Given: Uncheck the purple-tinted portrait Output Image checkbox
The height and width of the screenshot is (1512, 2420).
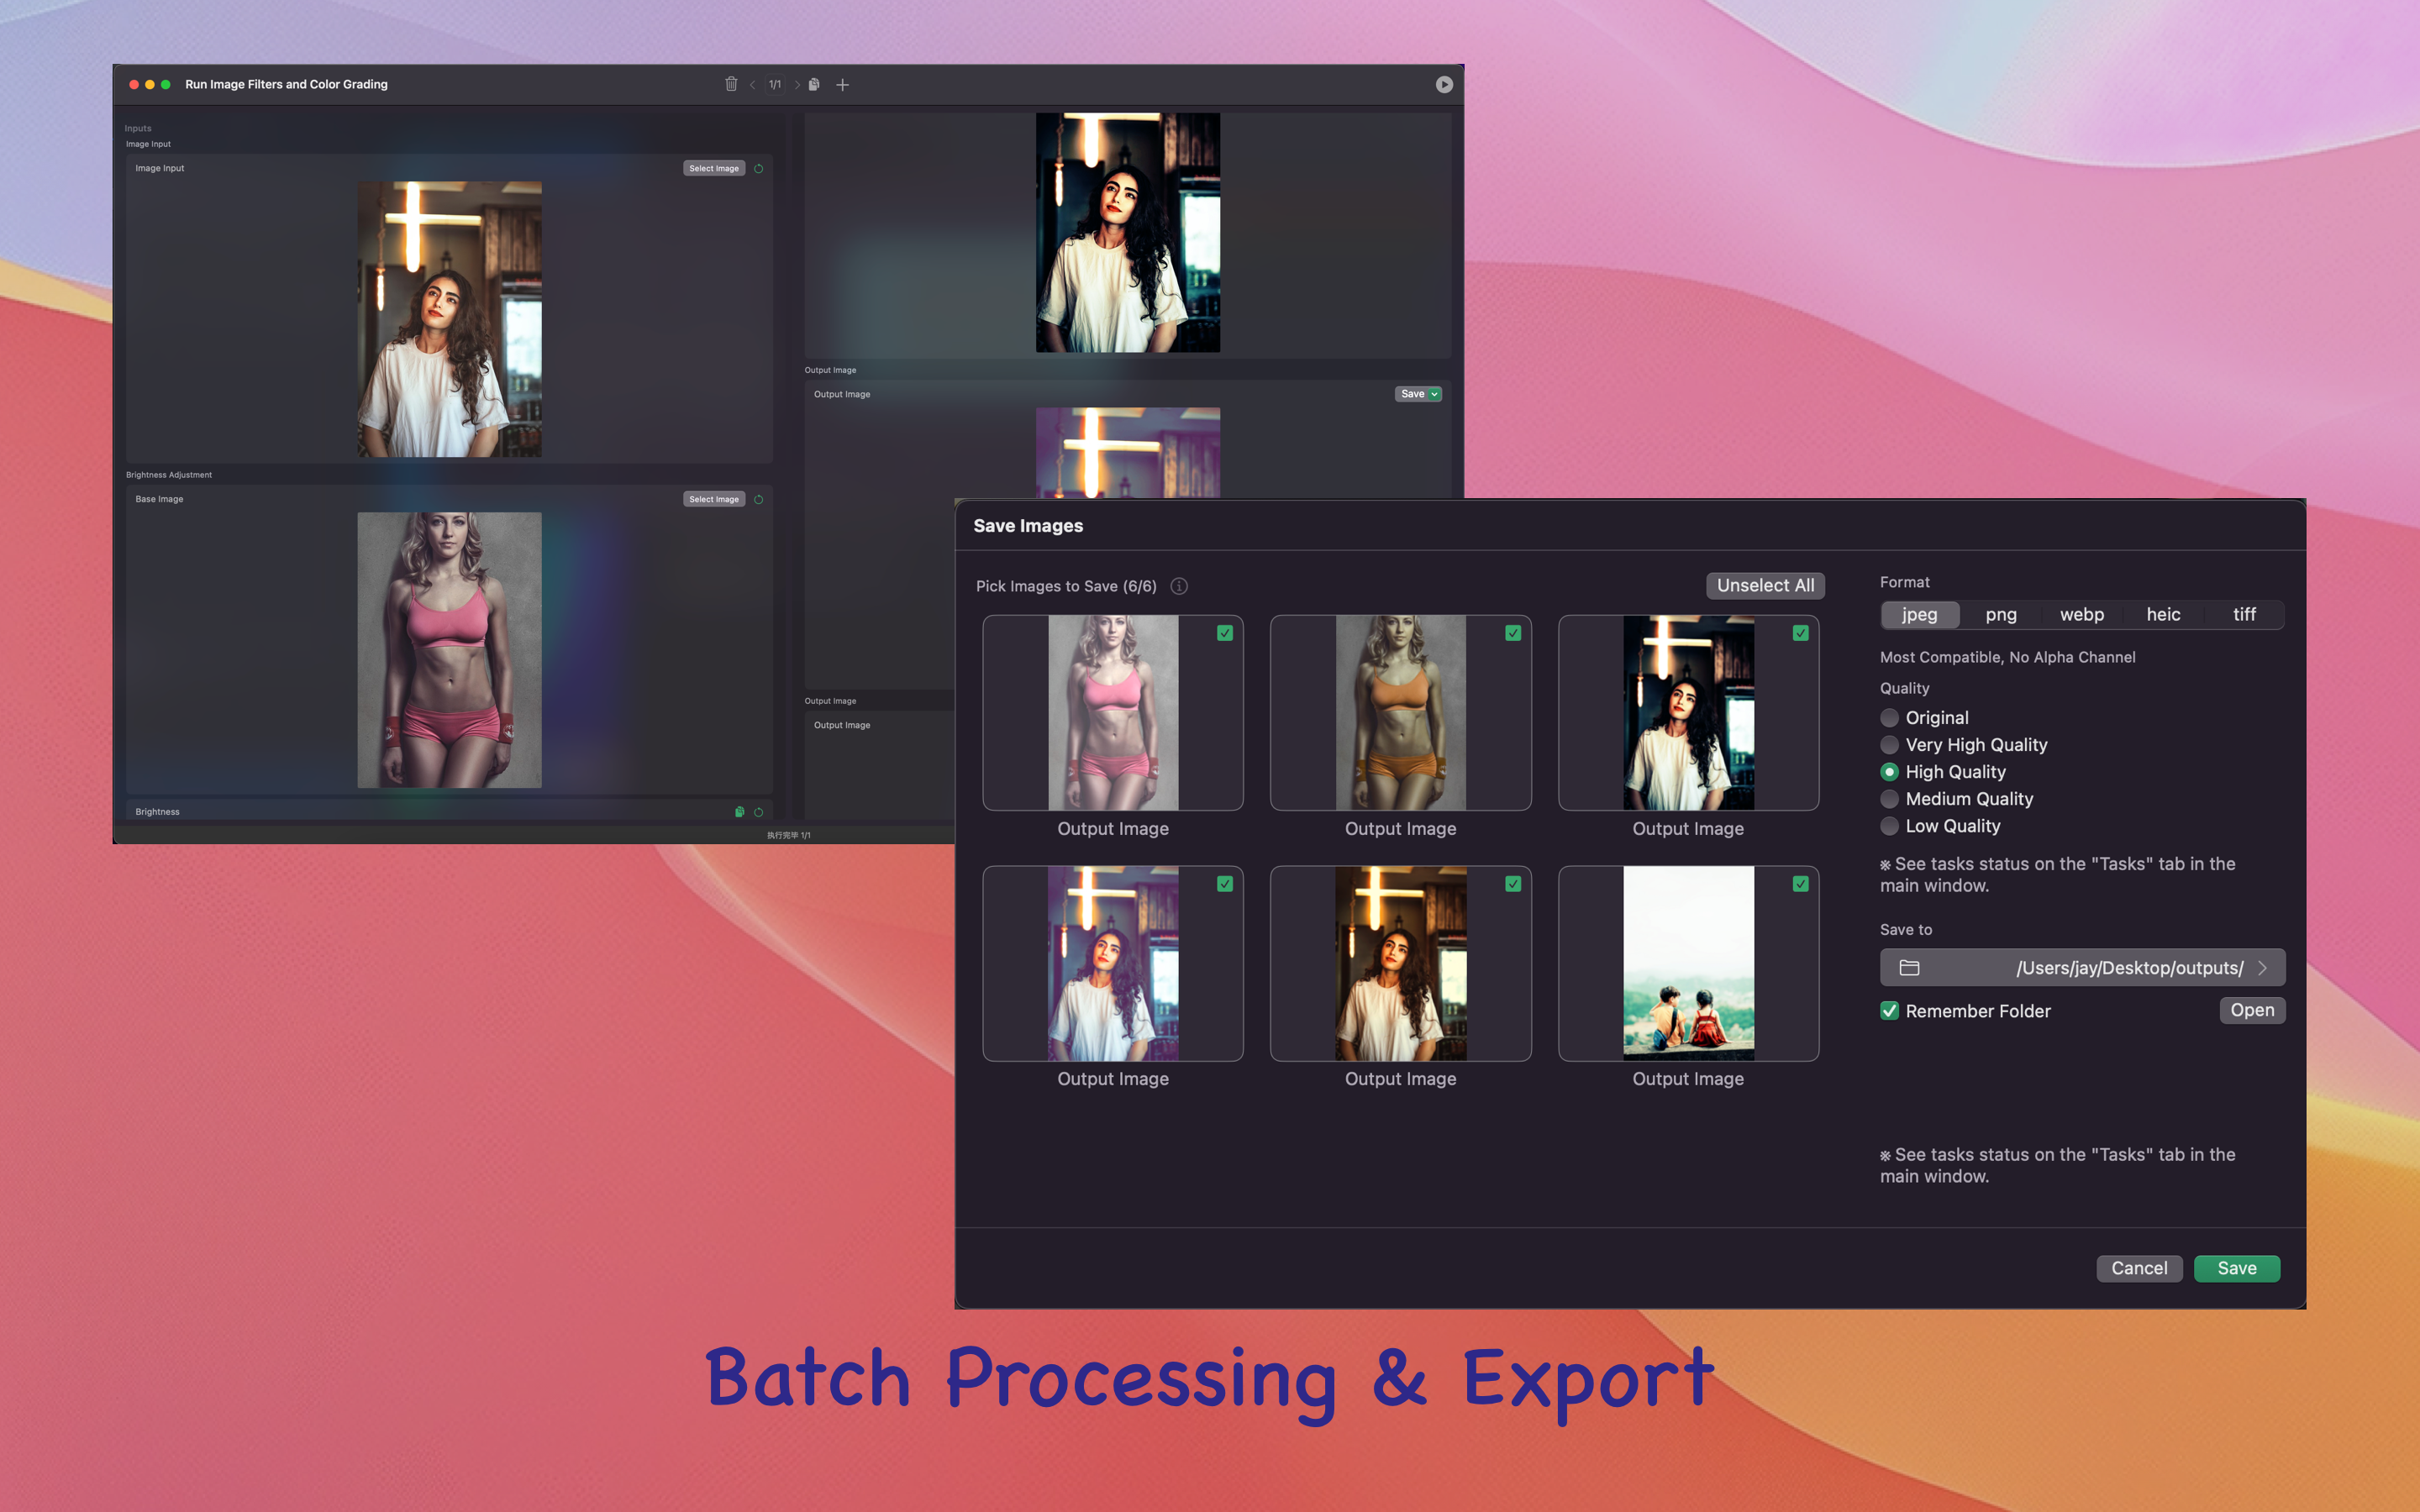Looking at the screenshot, I should point(1225,884).
